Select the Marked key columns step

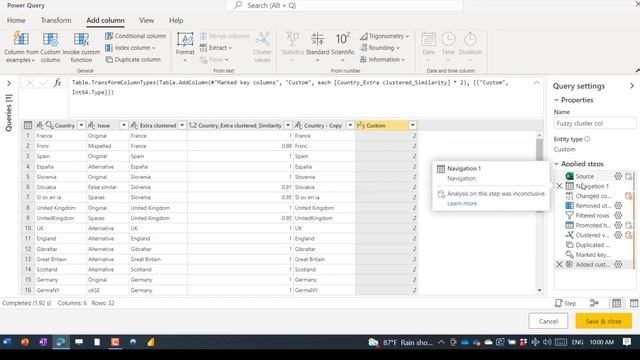click(593, 255)
